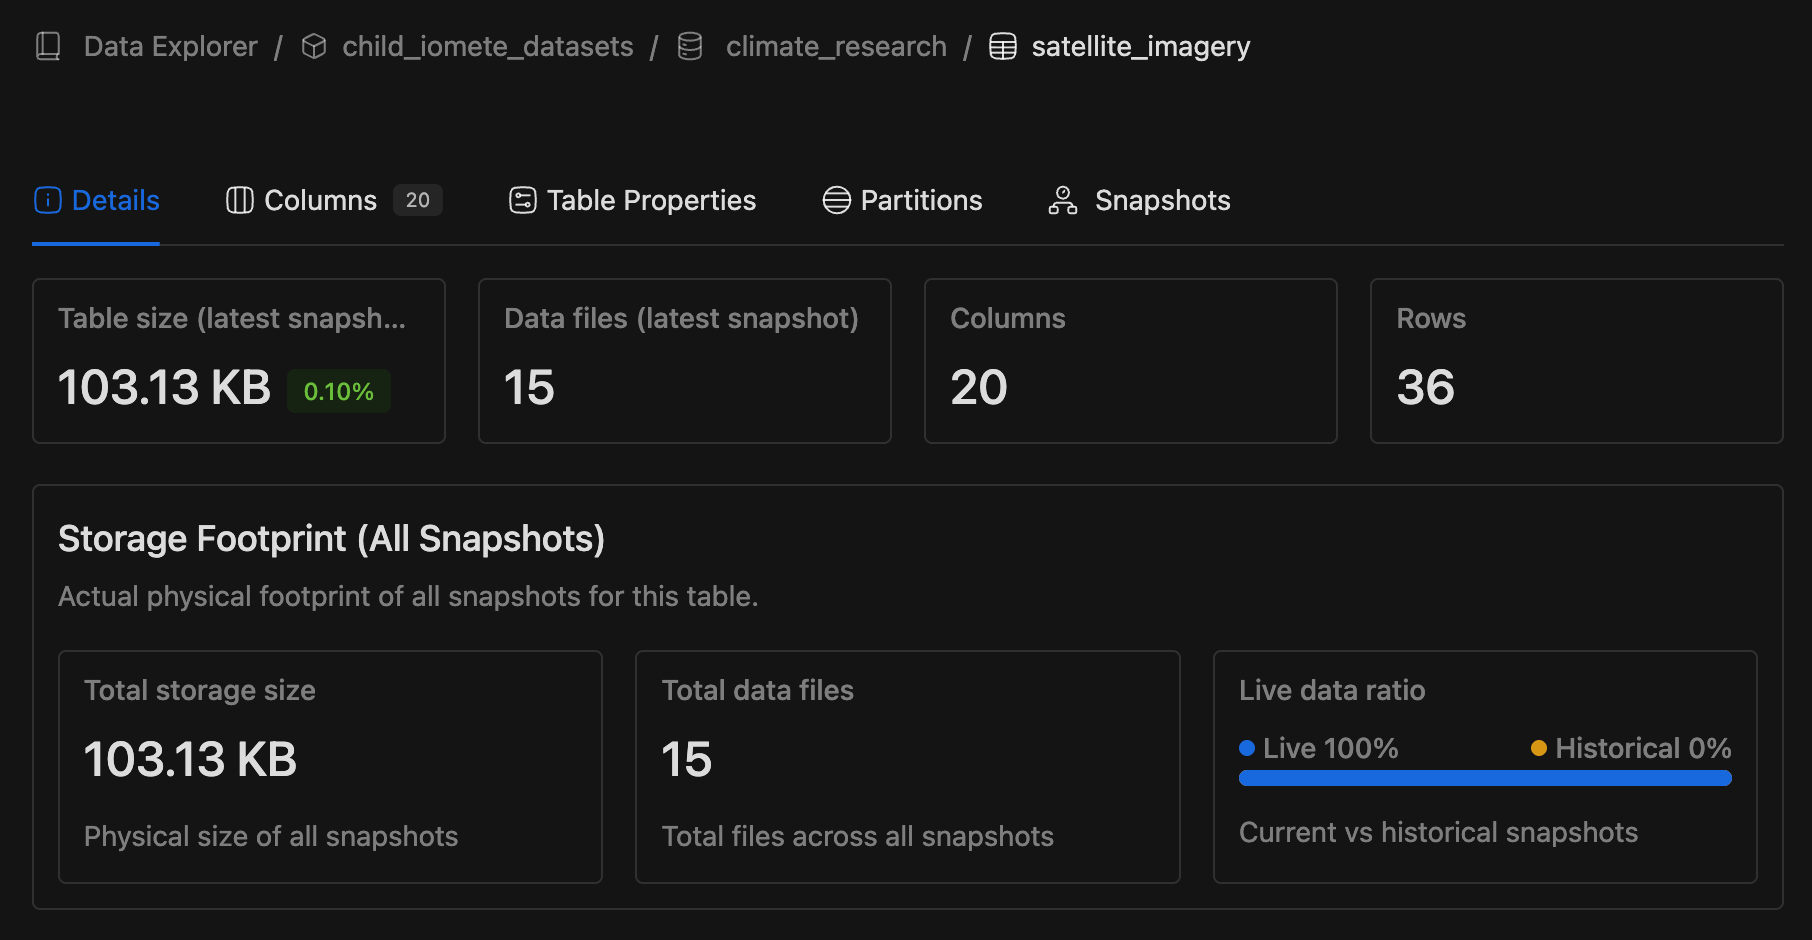Click the Data Explorer book icon
This screenshot has width=1812, height=940.
tap(47, 45)
